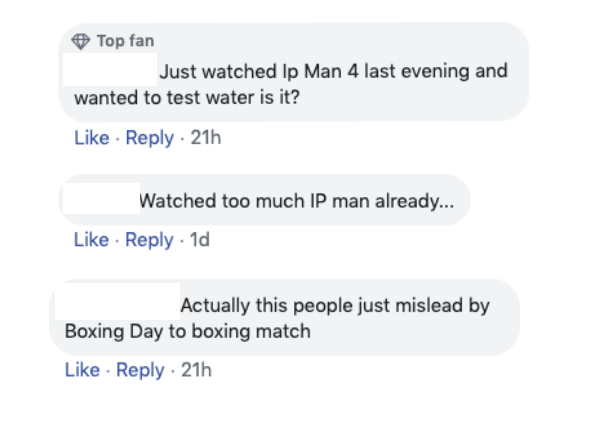Open profile of "Watched too much" commenter
Viewport: 600px width, 428px height.
(99, 201)
